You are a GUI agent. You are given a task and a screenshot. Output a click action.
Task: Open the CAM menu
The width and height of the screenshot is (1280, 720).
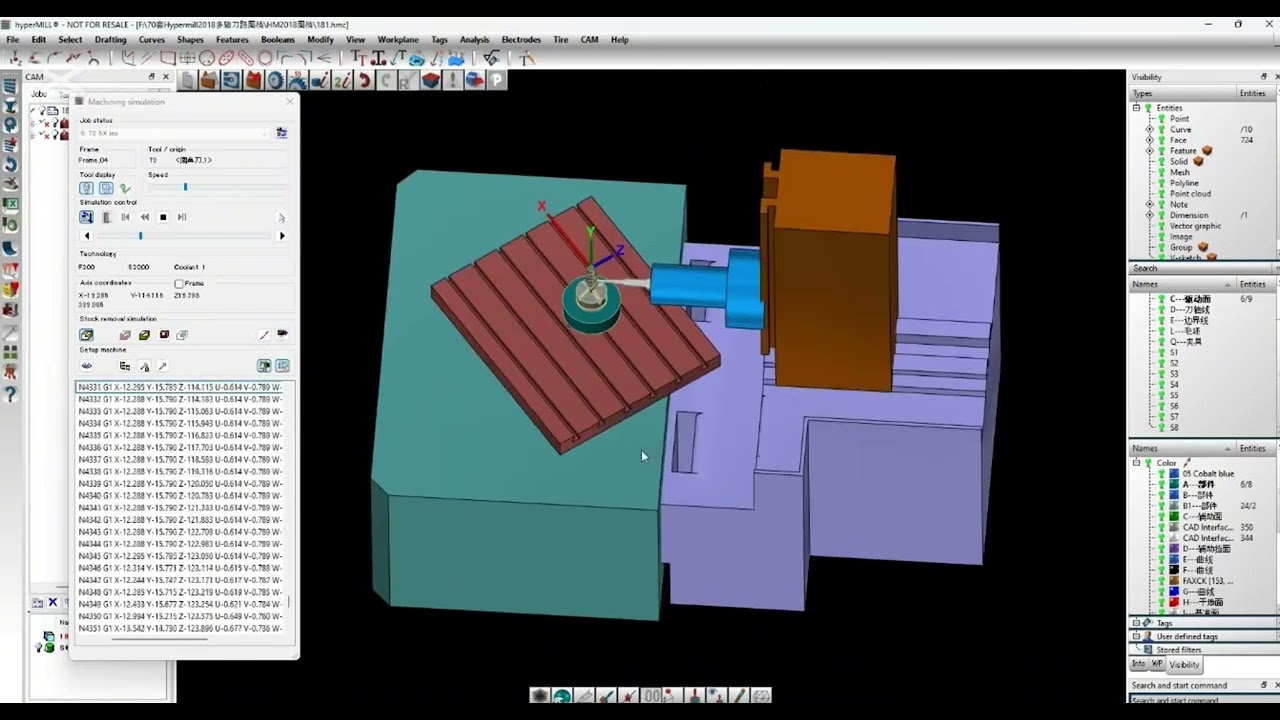click(x=589, y=40)
